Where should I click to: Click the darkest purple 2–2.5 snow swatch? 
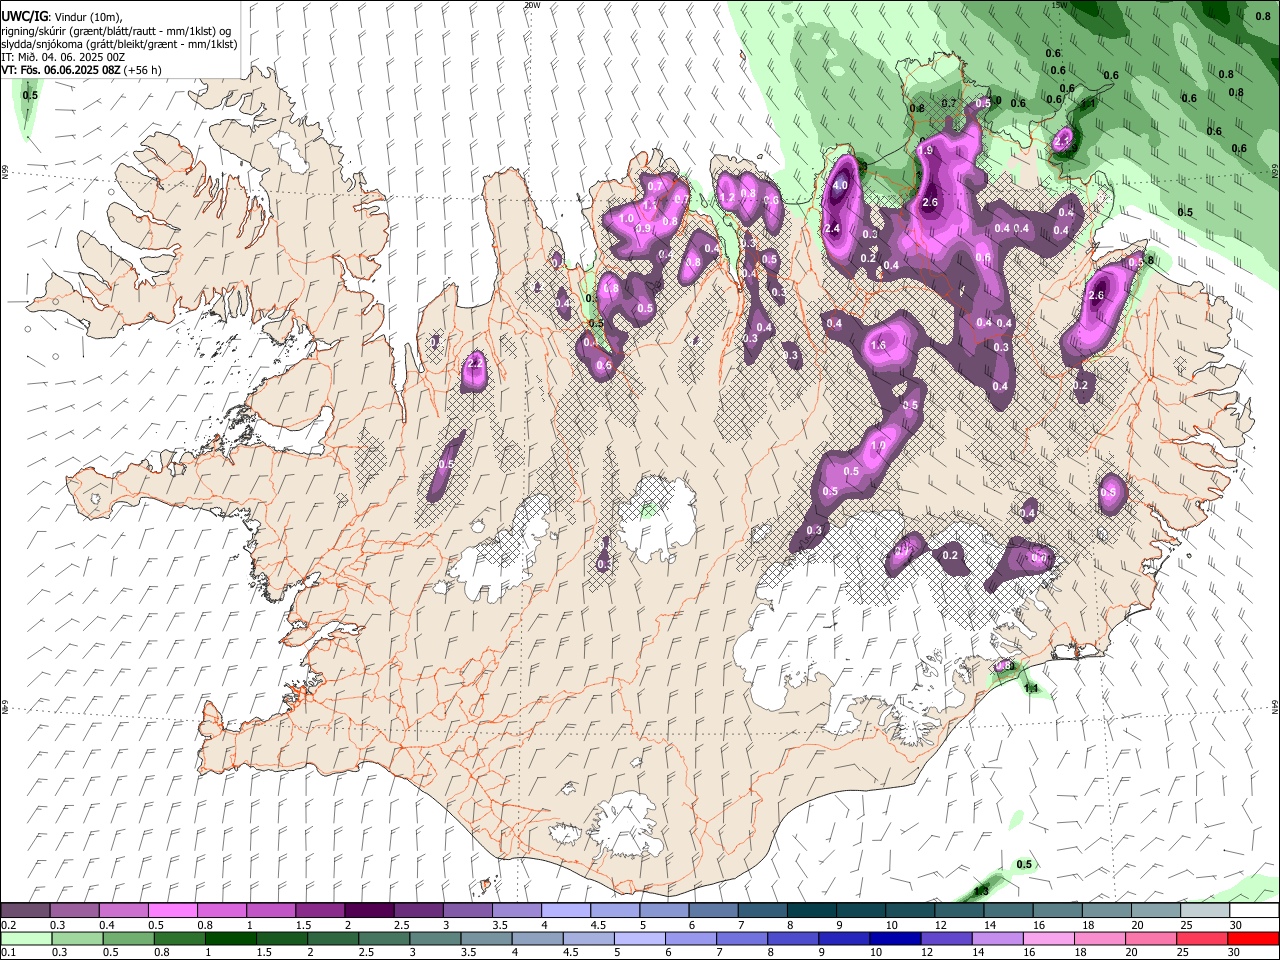[x=368, y=911]
